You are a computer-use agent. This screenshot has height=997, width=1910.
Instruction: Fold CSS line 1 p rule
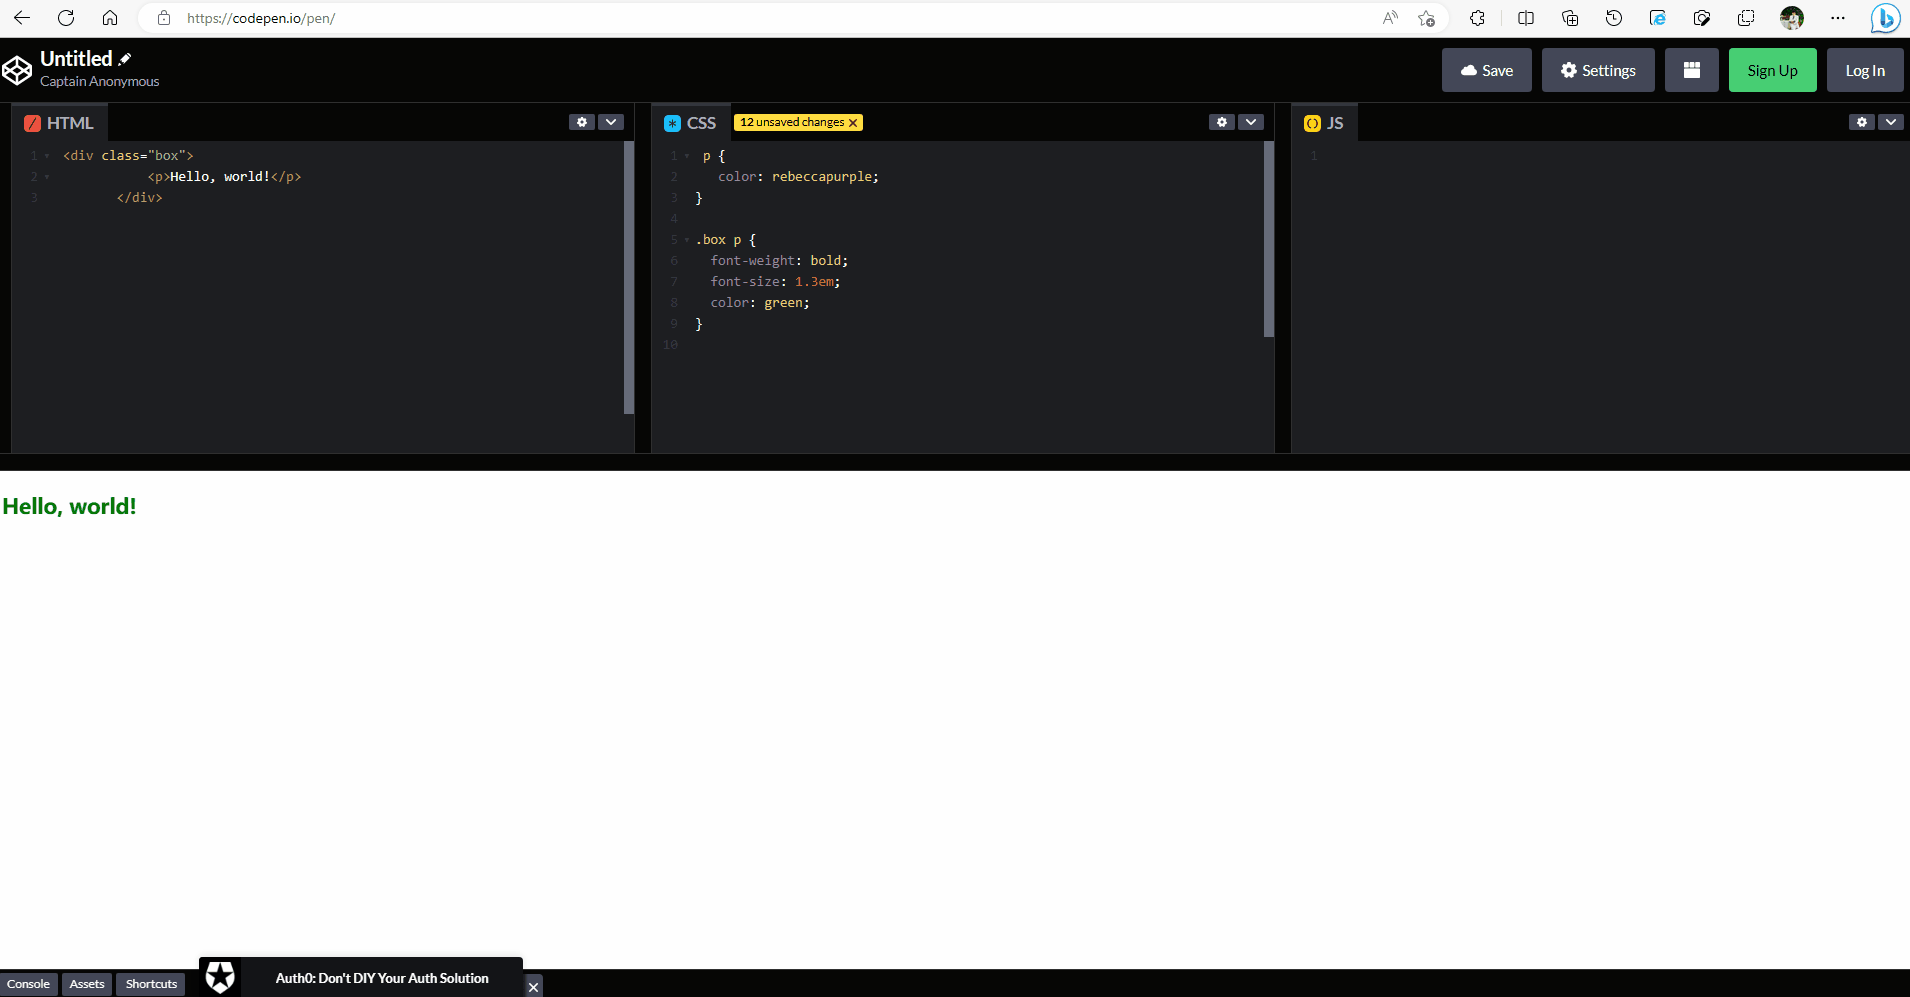[x=687, y=156]
